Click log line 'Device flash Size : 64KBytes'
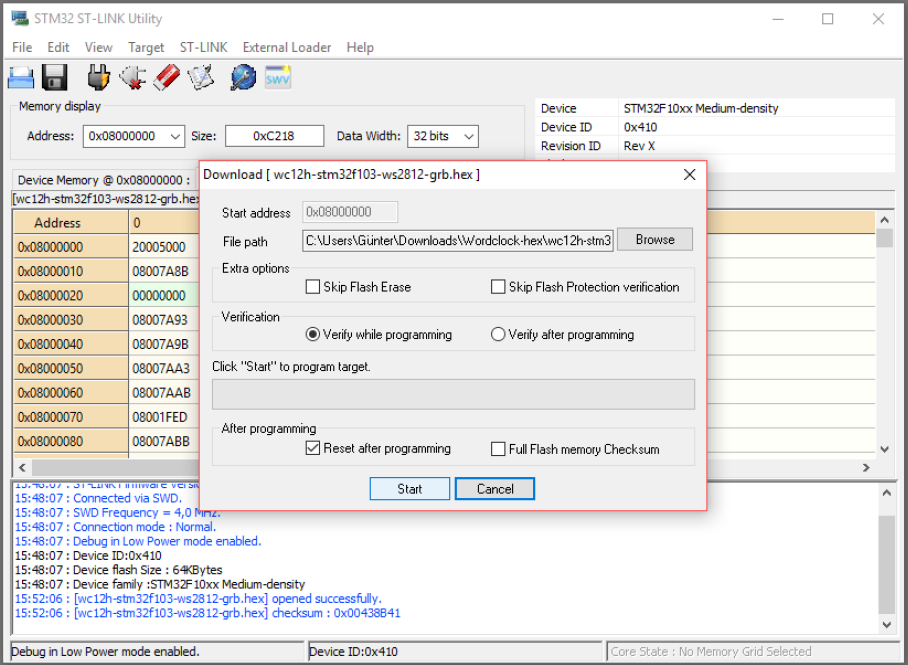Screen dimensions: 908x665 coord(118,570)
